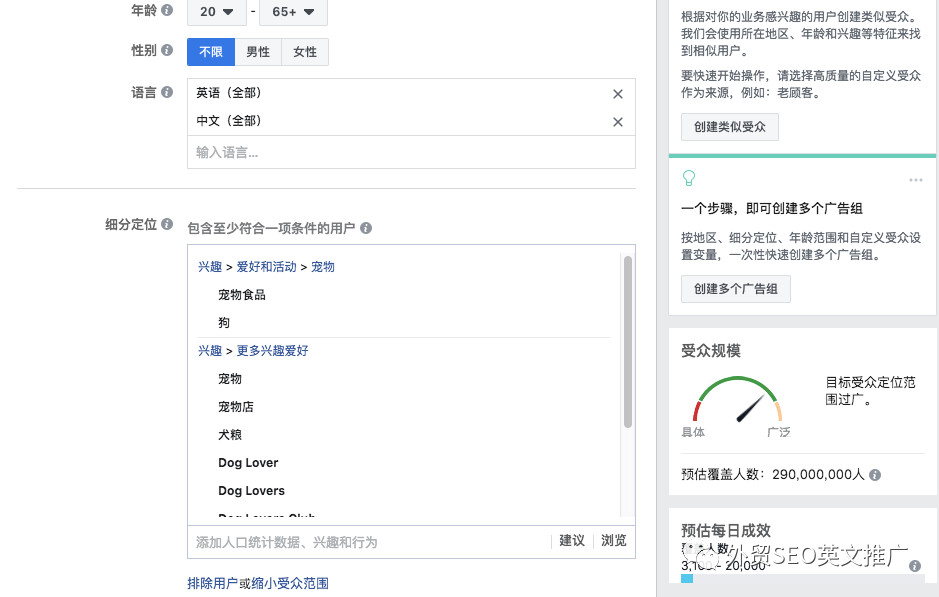The width and height of the screenshot is (939, 597).
Task: Select the 不限 gender option
Action: (x=210, y=51)
